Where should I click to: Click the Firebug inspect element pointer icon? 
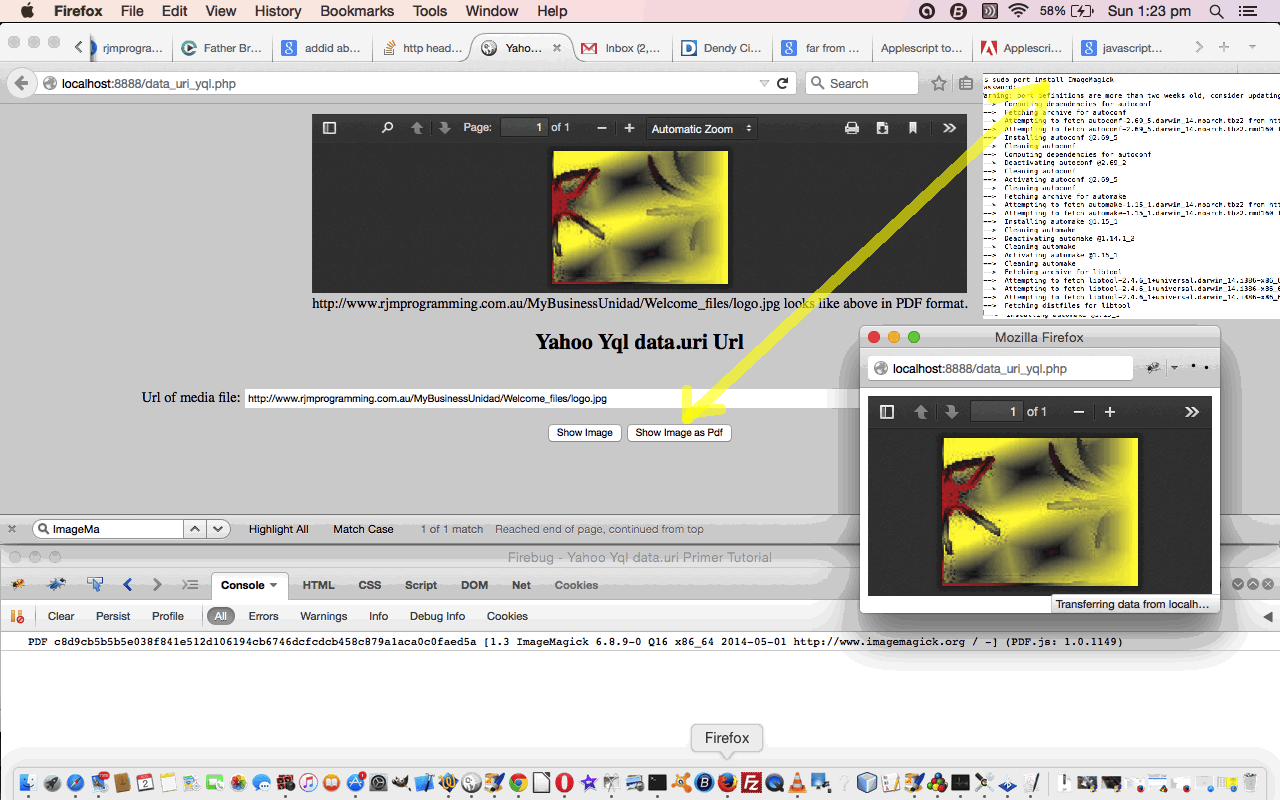[x=95, y=585]
